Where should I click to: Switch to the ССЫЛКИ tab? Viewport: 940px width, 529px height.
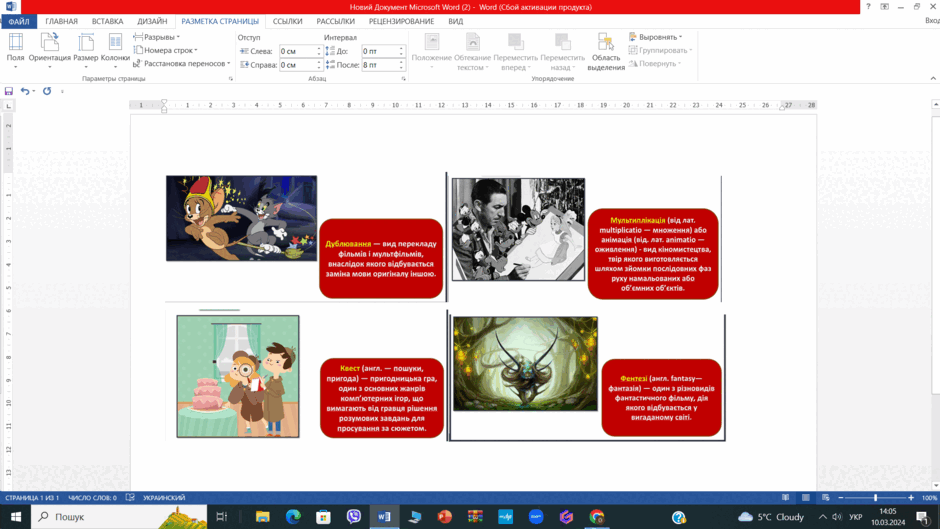click(288, 21)
